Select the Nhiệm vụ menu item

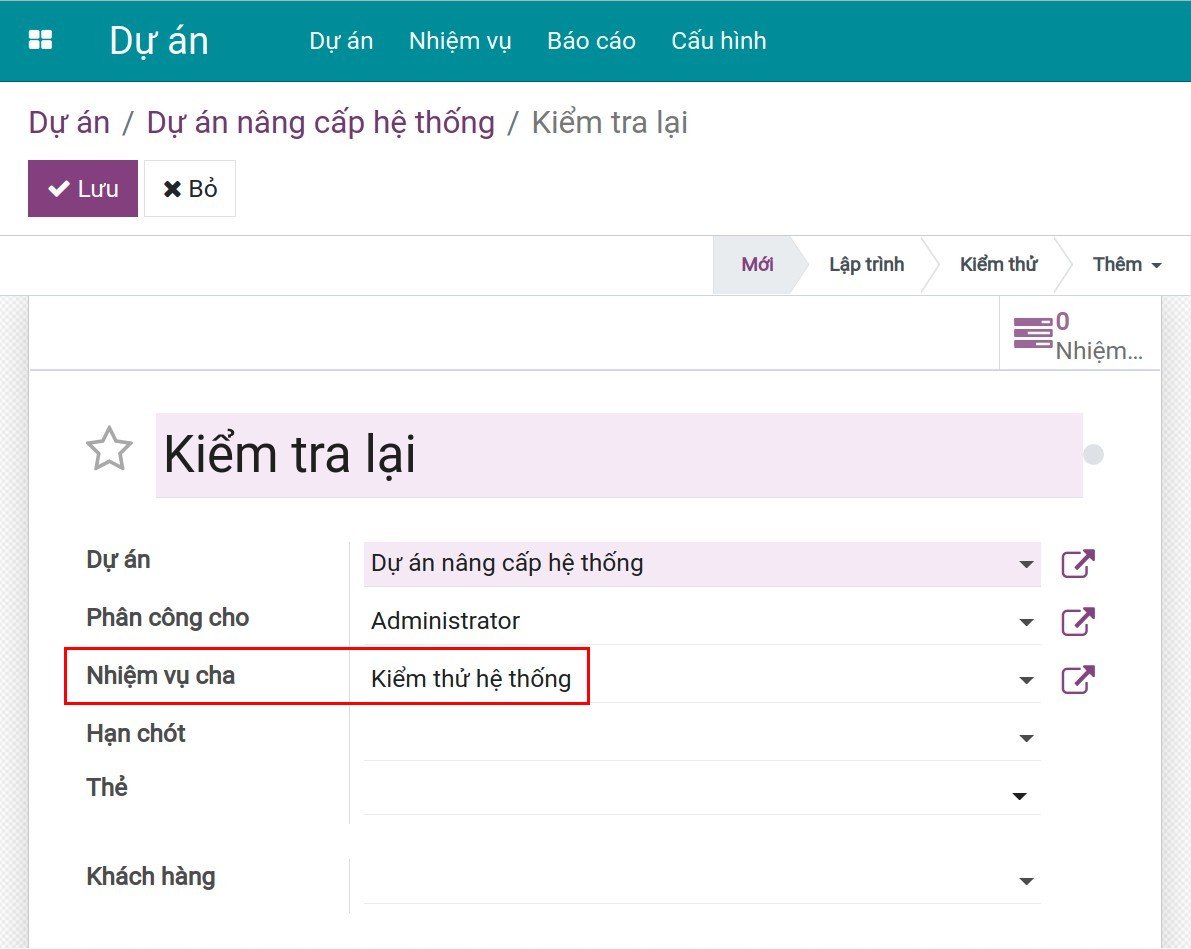pyautogui.click(x=459, y=41)
